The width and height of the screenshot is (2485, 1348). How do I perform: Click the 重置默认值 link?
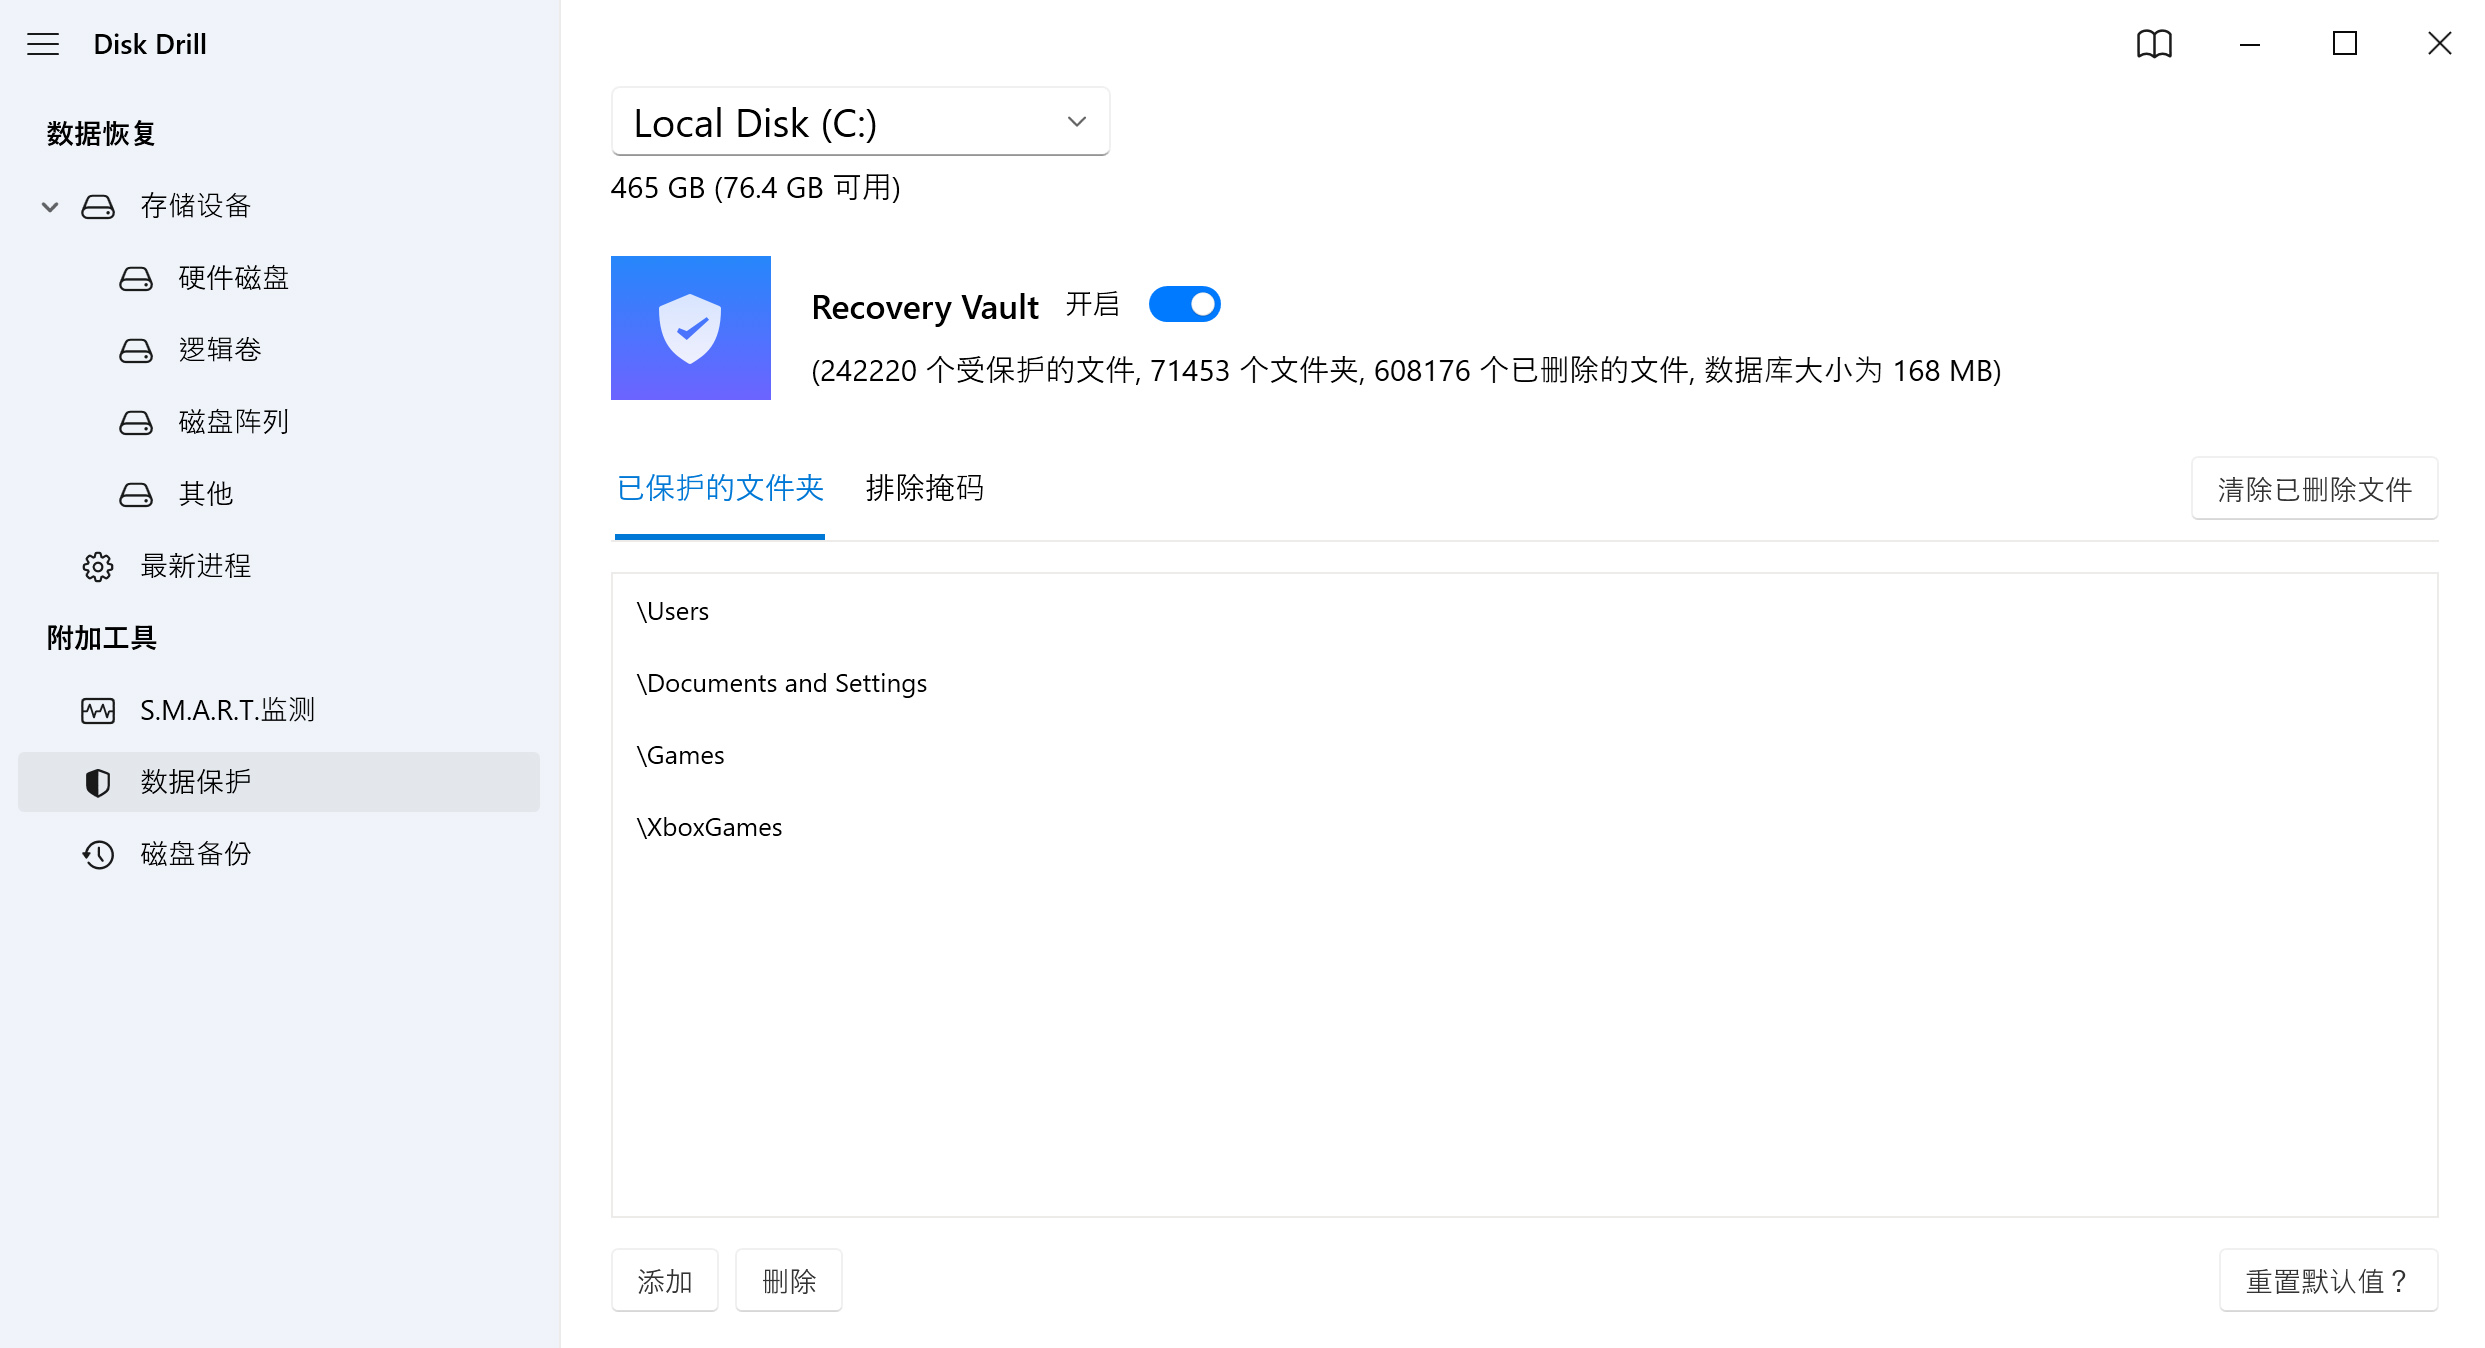(2331, 1278)
